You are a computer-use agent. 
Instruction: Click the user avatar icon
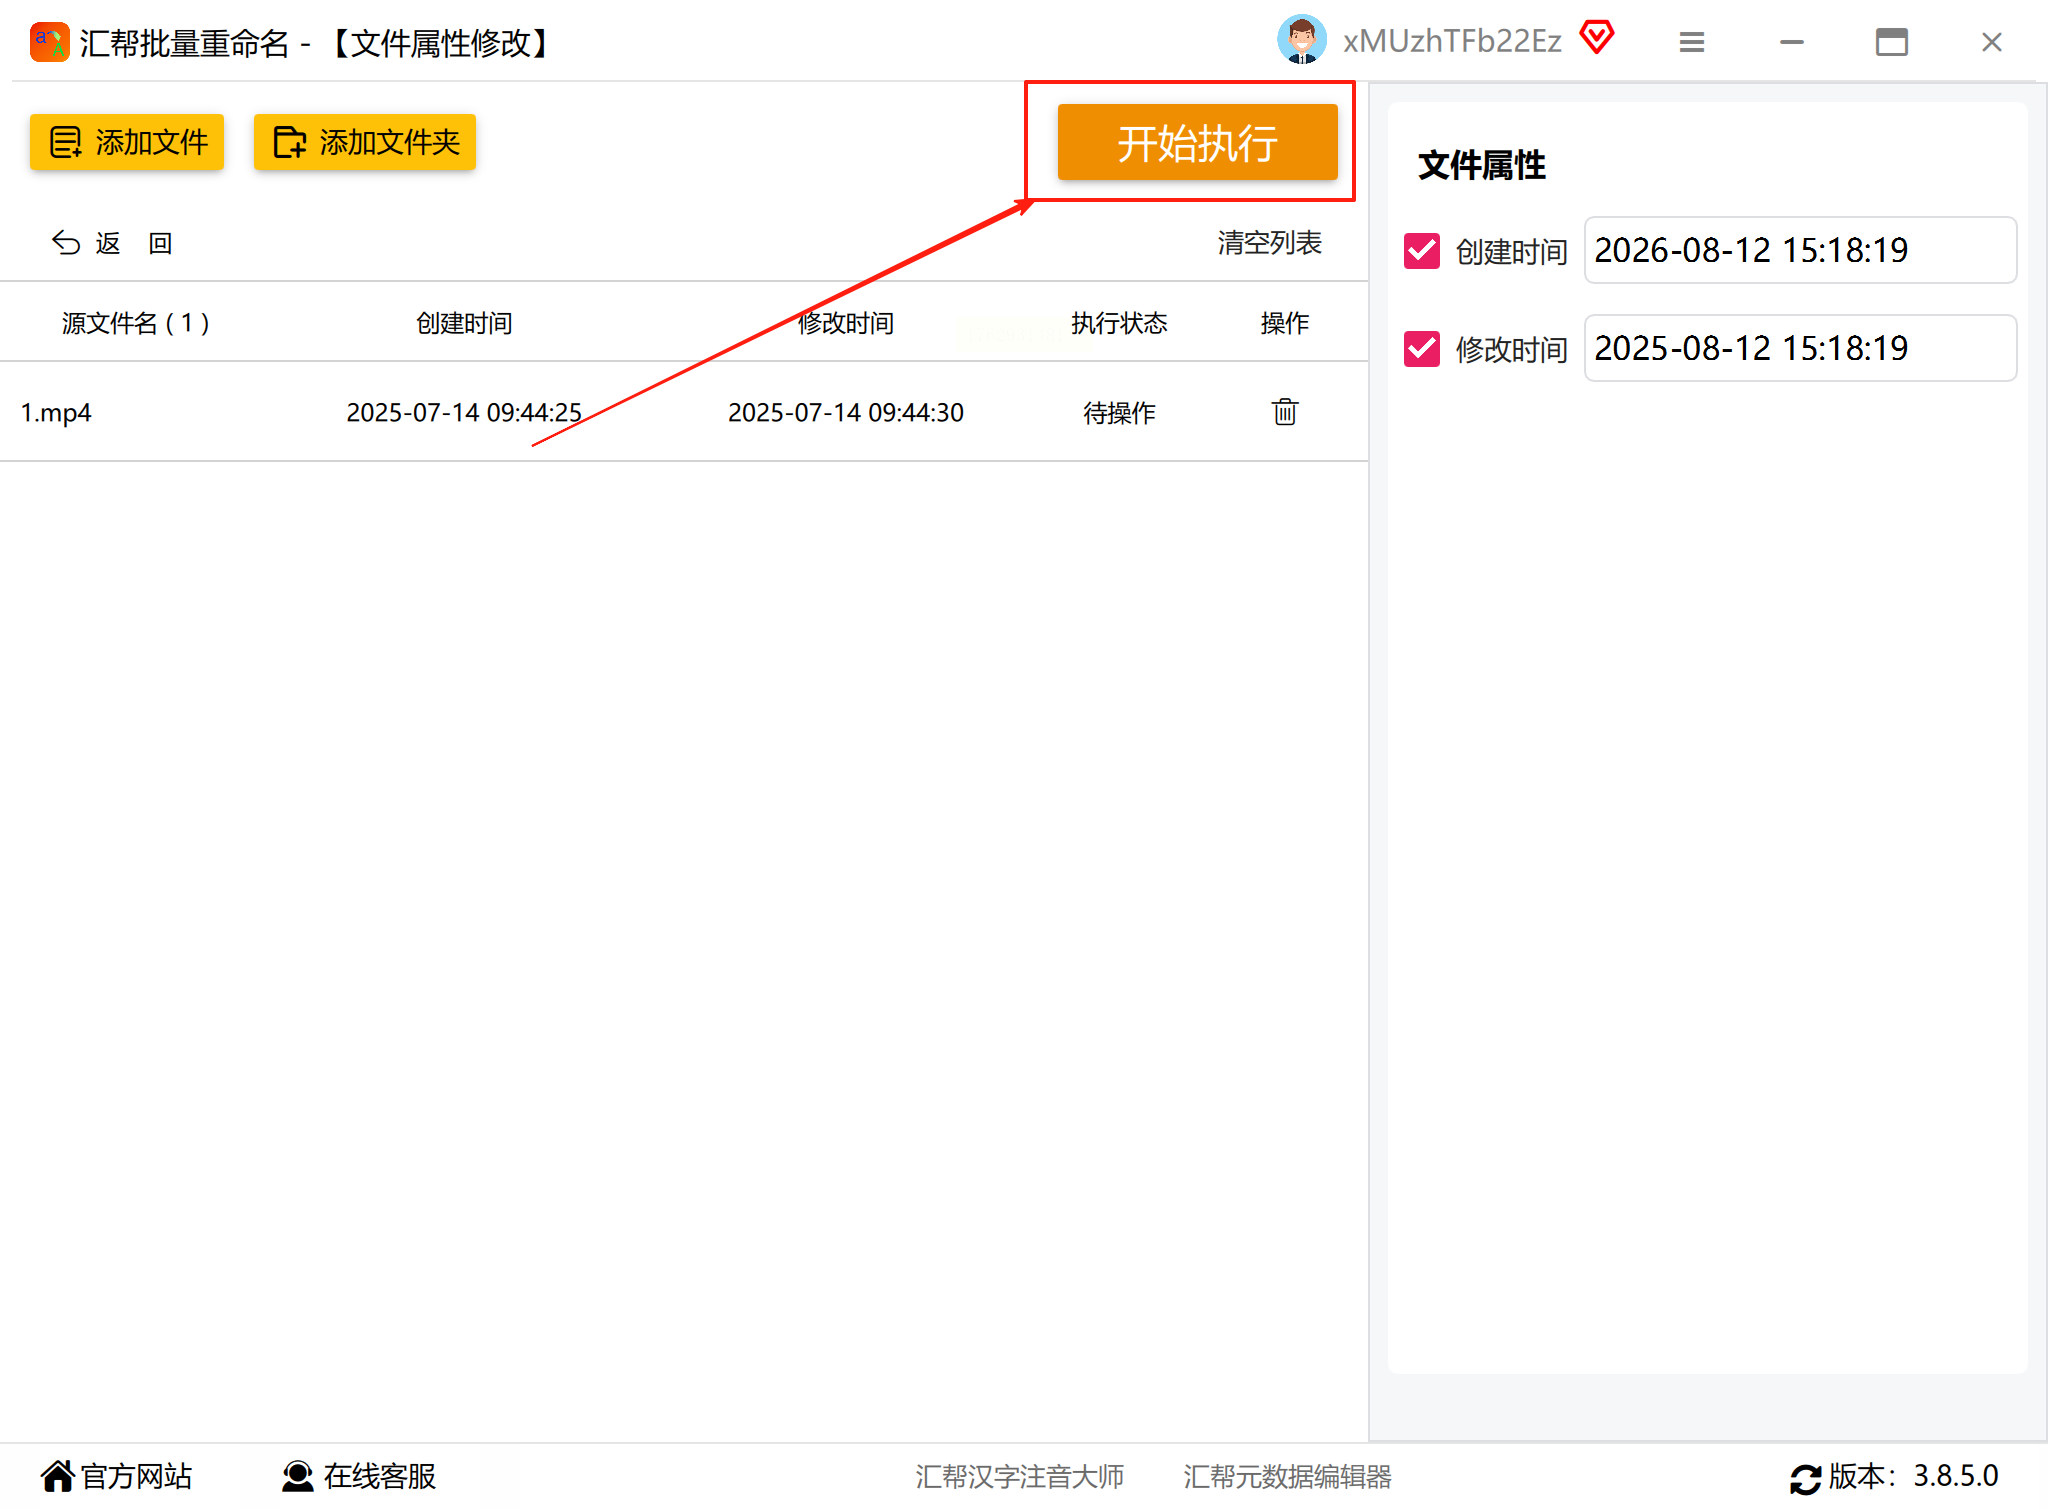(x=1301, y=41)
